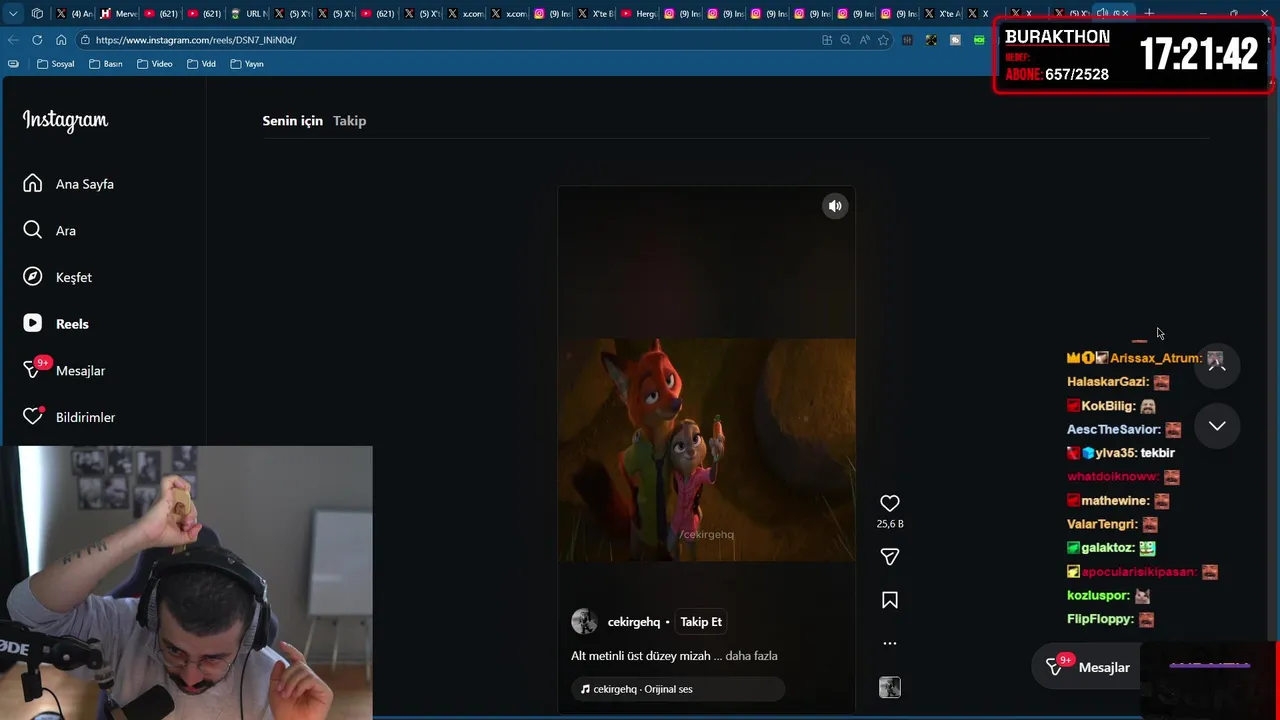Click read aloud icon in address bar
The width and height of the screenshot is (1280, 720).
(865, 40)
